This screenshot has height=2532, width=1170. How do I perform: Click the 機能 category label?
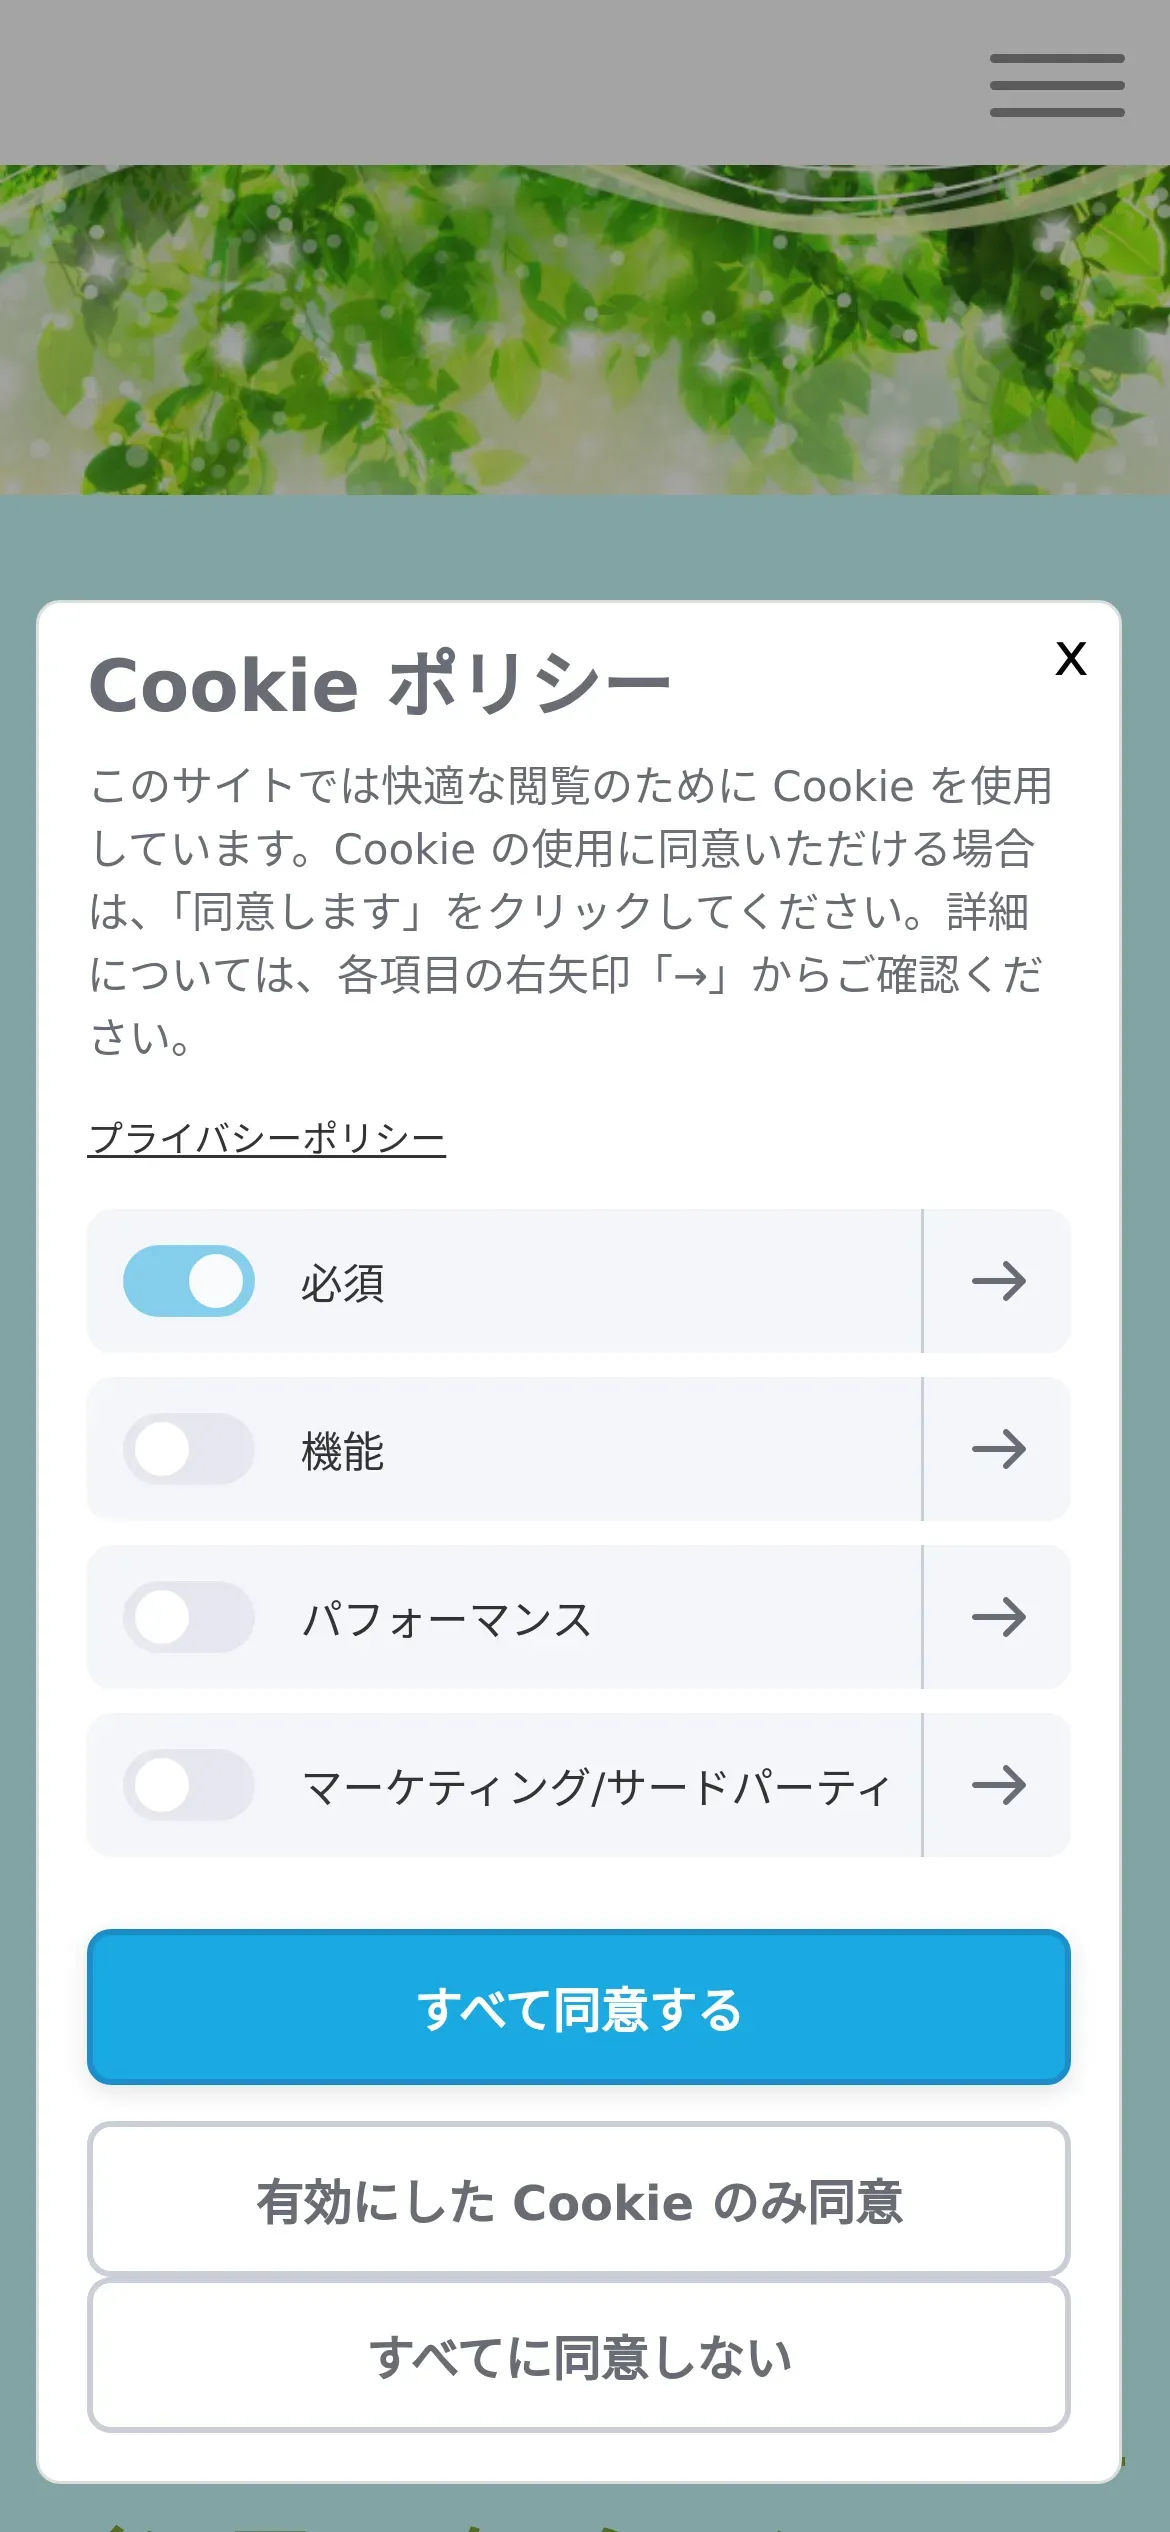click(x=343, y=1451)
